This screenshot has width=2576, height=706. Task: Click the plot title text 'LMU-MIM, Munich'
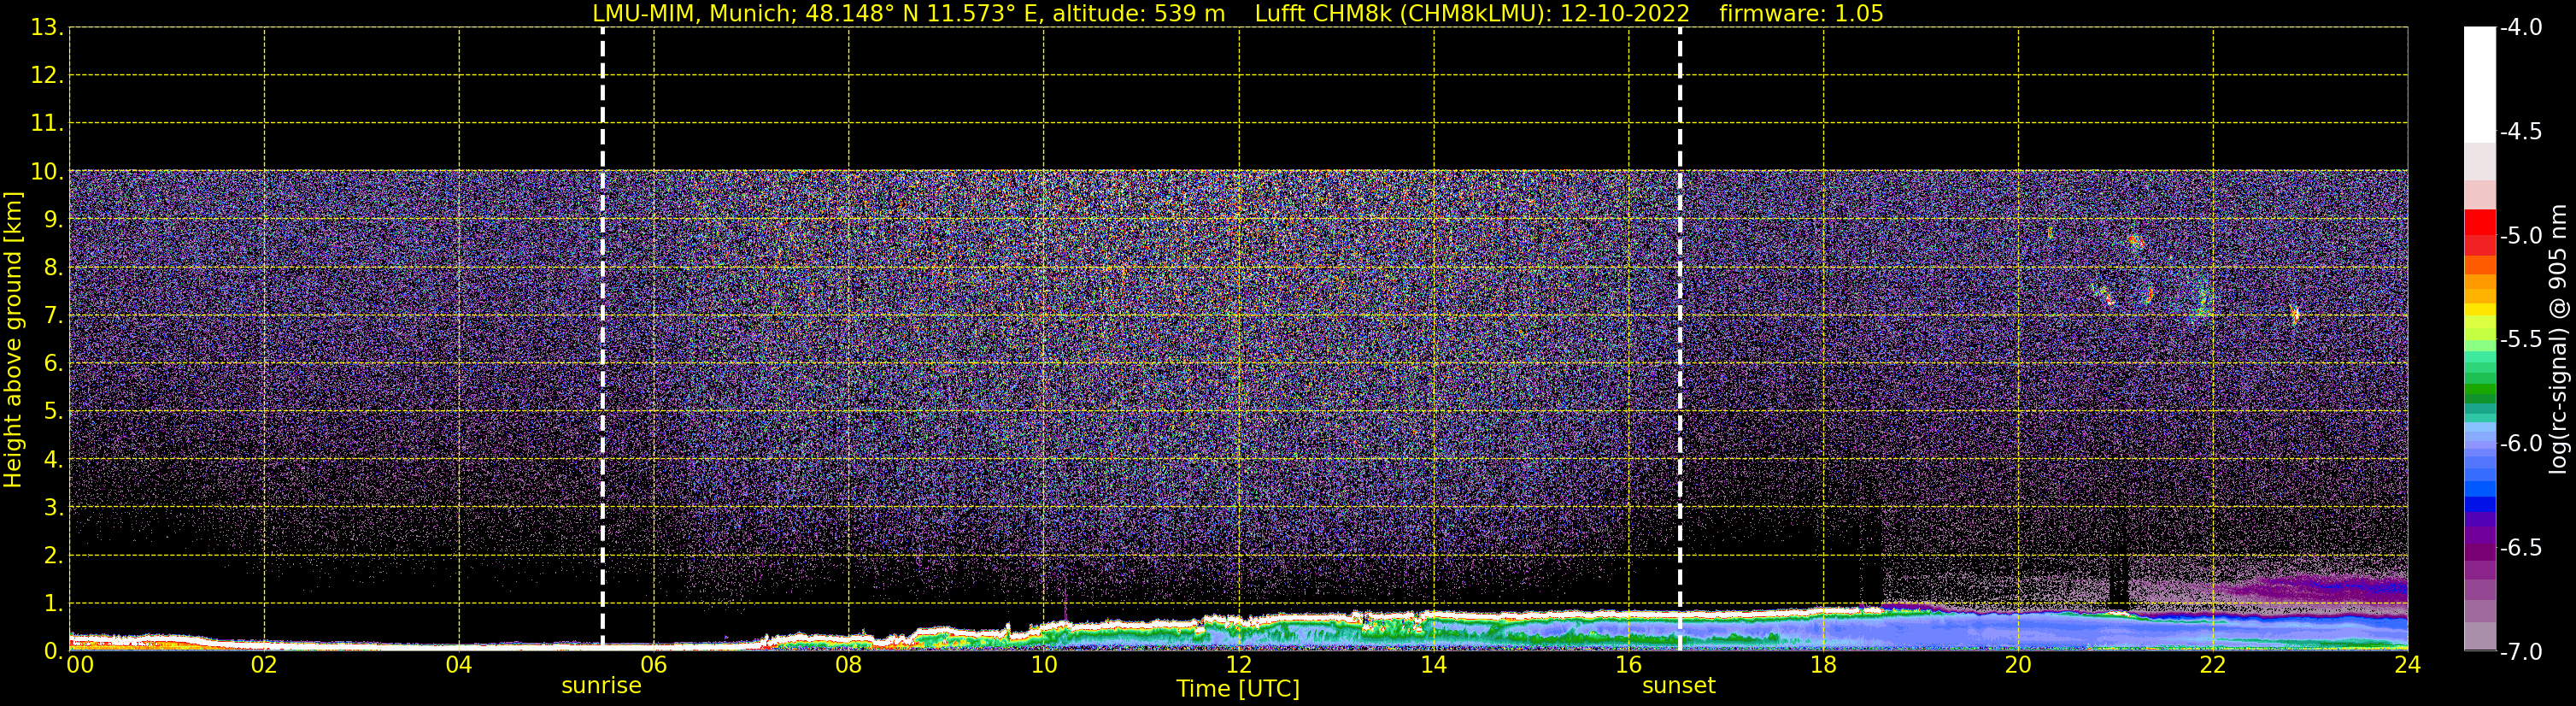click(695, 14)
